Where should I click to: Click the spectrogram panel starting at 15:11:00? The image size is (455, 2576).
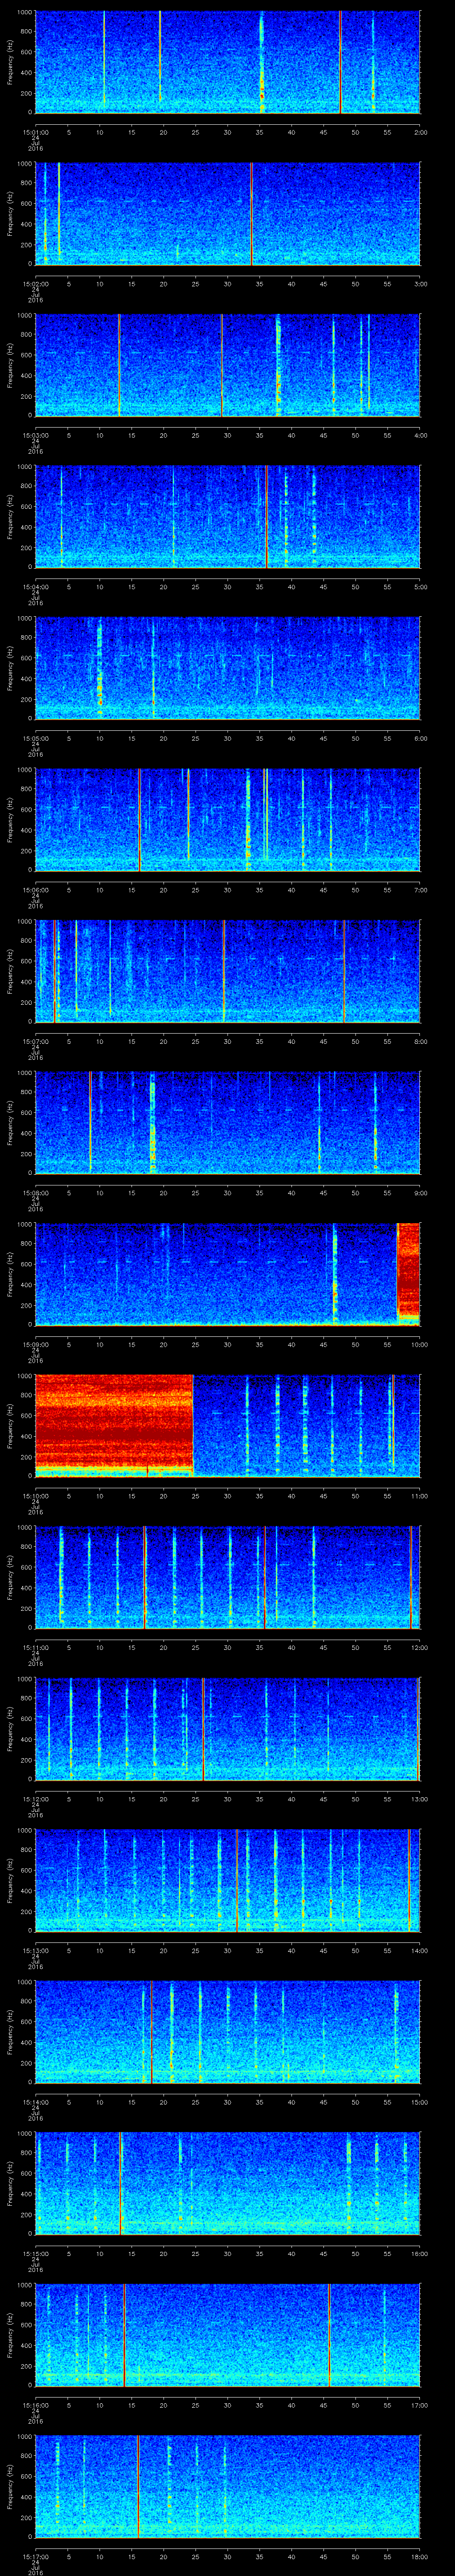point(228,1577)
